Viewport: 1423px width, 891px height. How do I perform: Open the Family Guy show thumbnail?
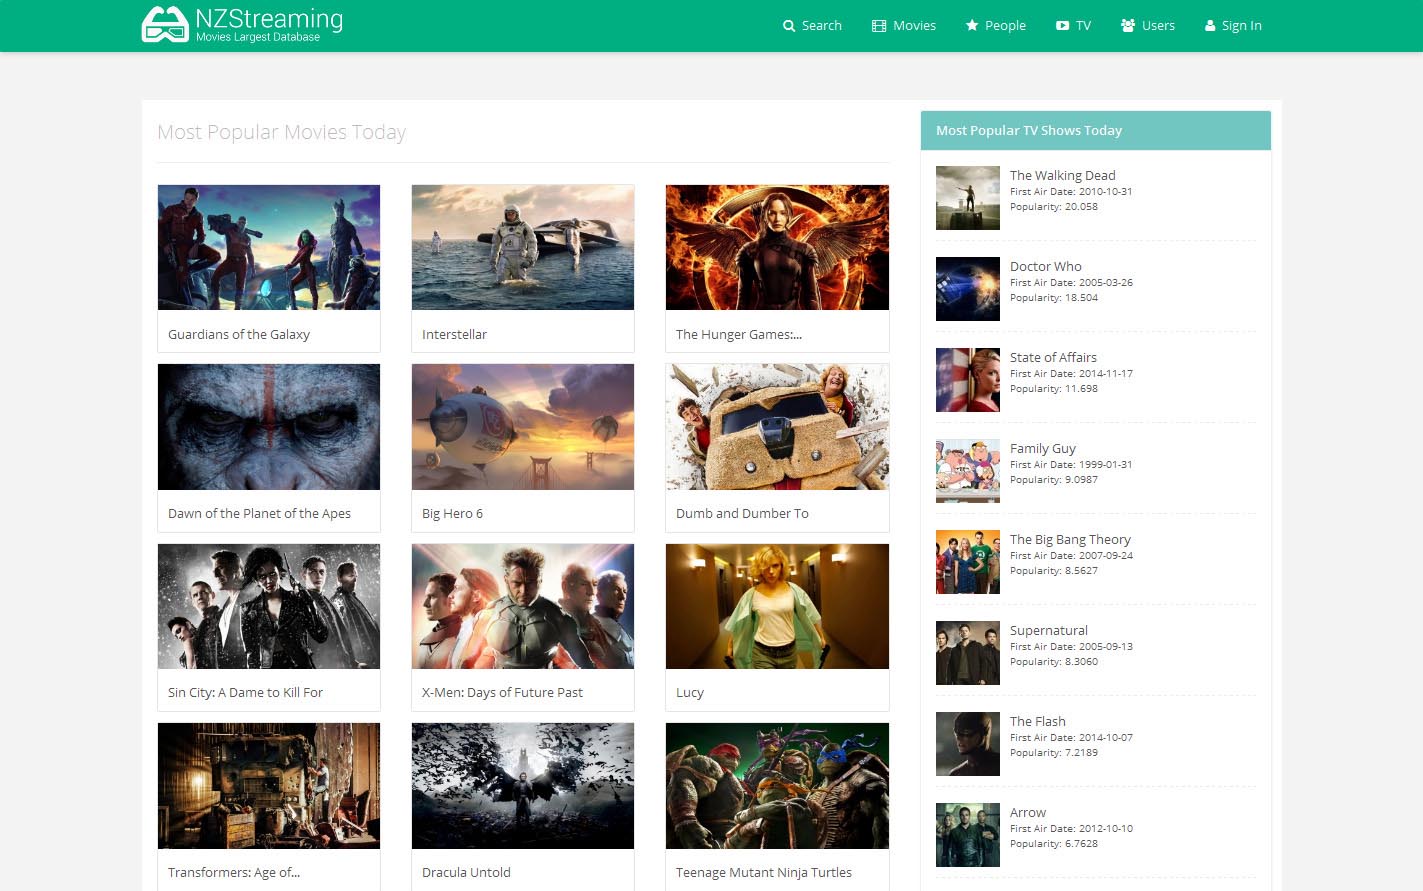tap(968, 471)
